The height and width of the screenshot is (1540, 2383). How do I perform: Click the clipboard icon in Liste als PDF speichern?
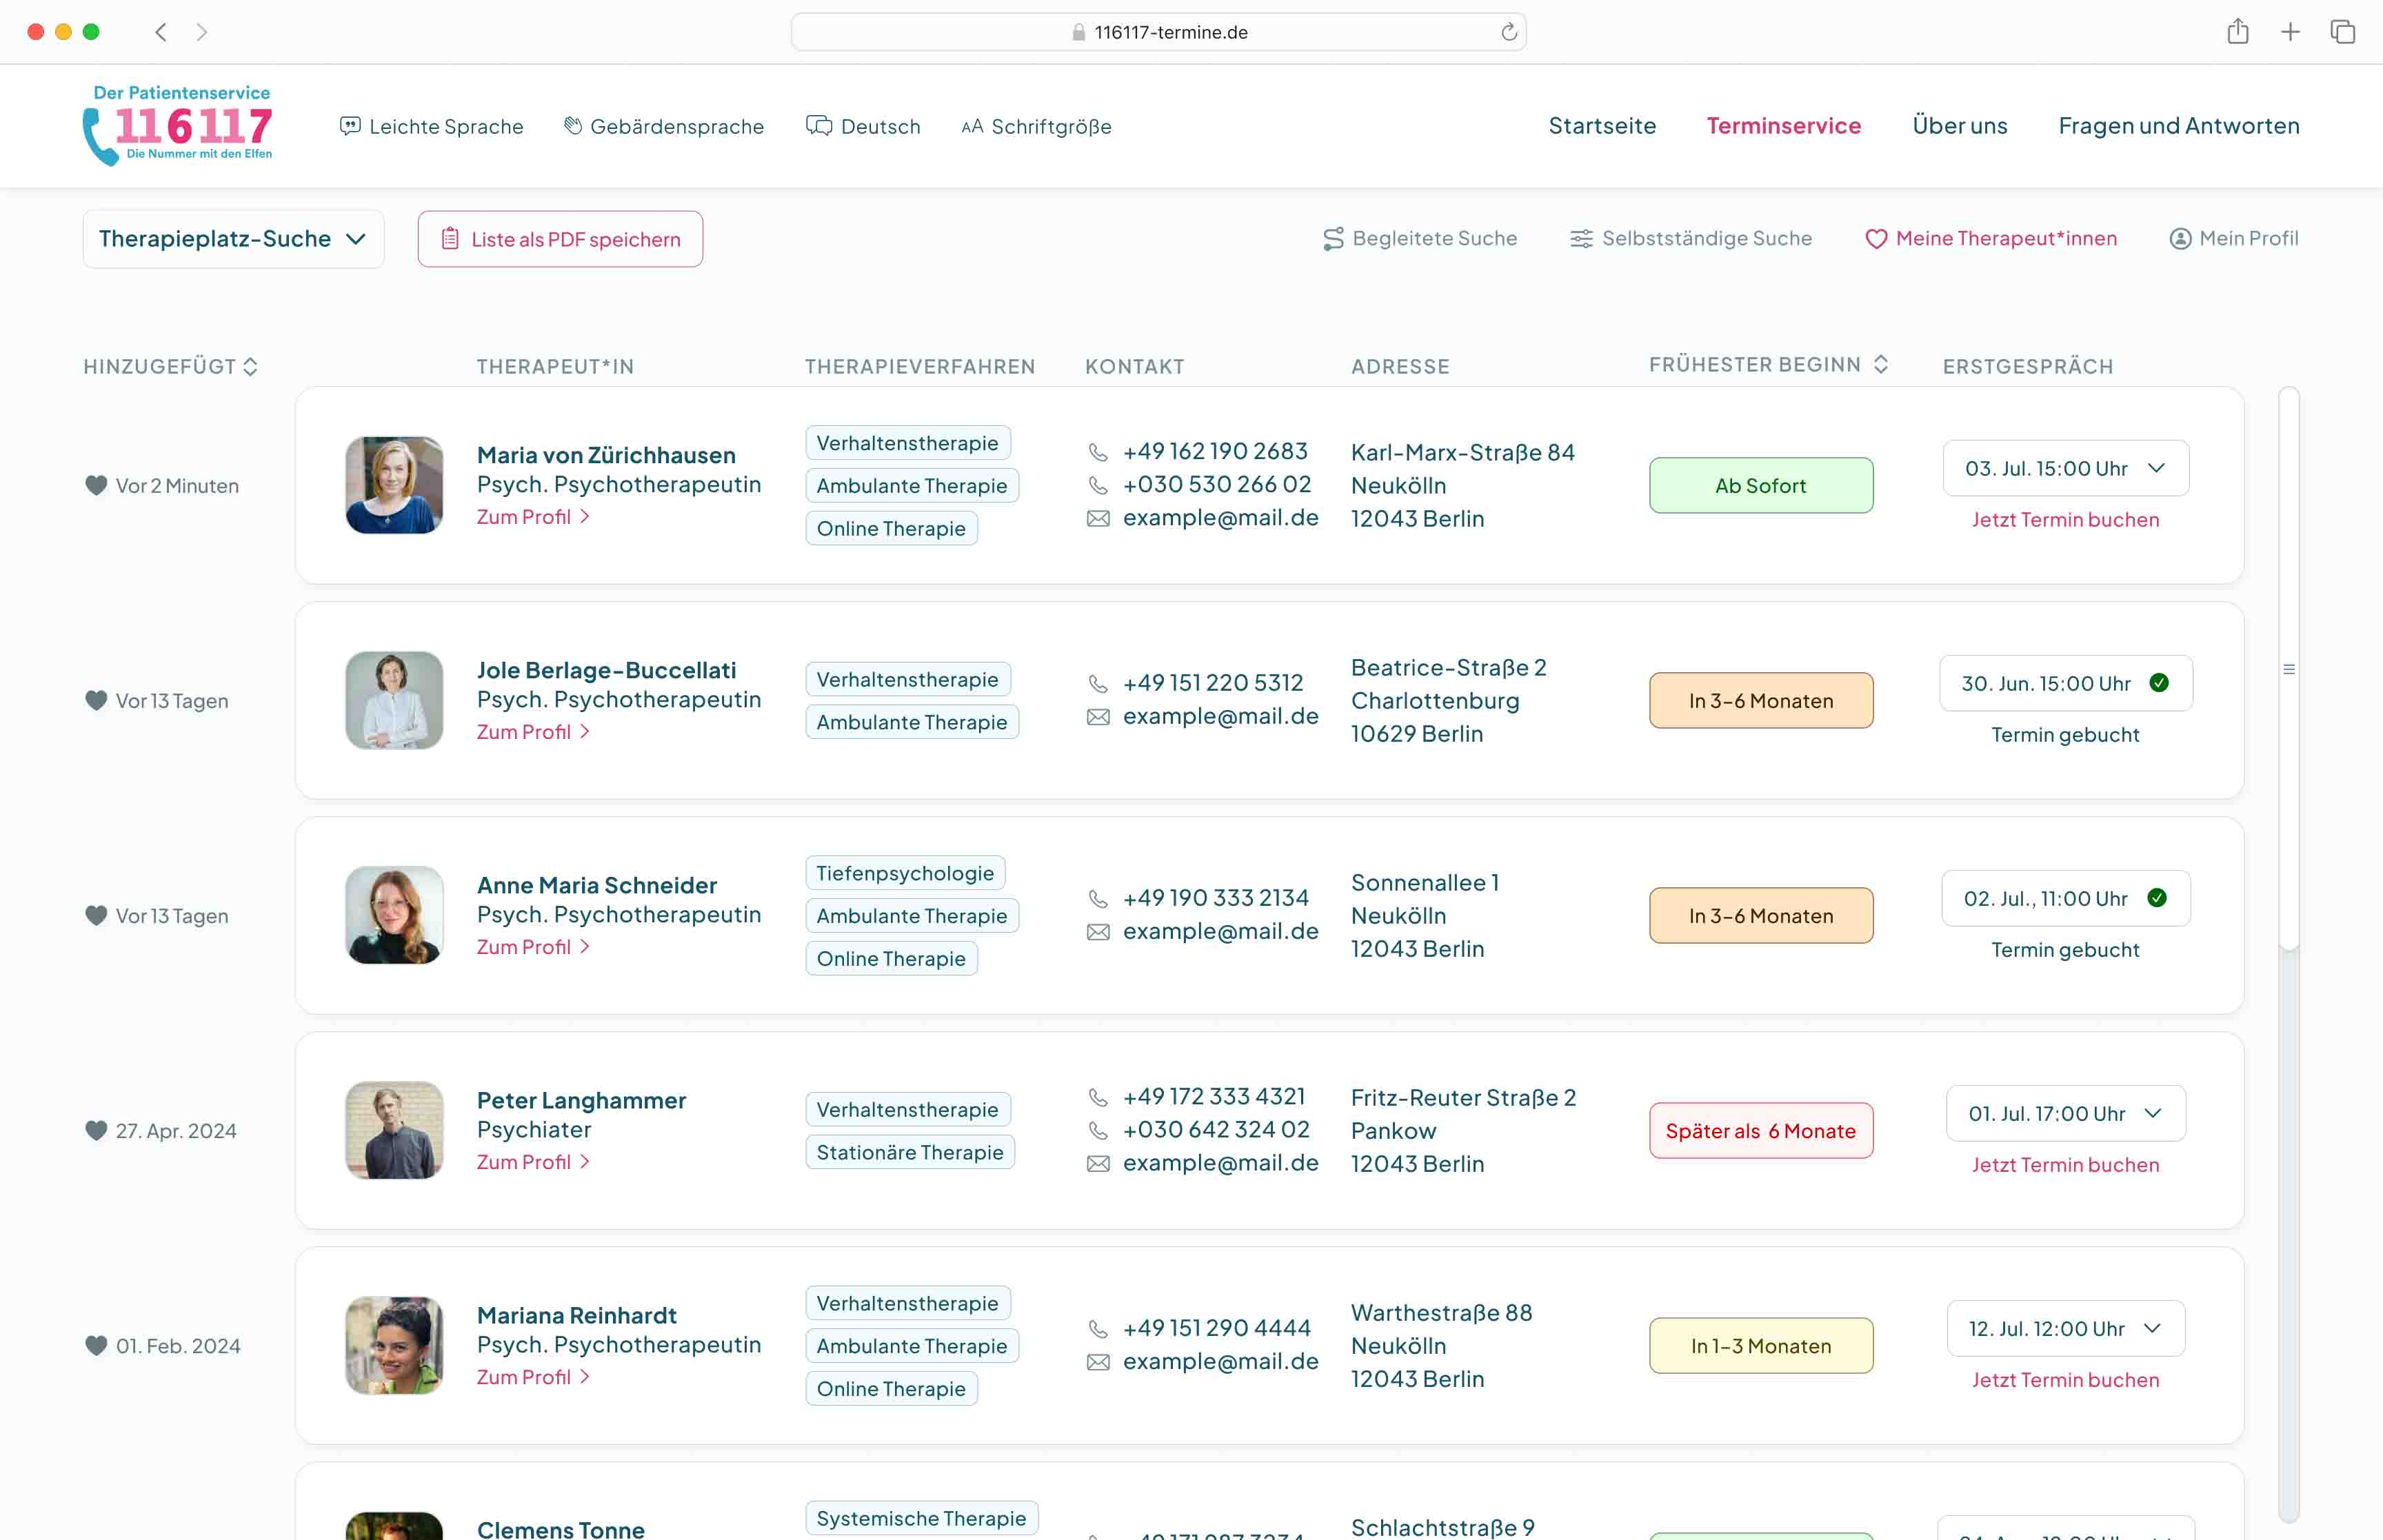(450, 239)
